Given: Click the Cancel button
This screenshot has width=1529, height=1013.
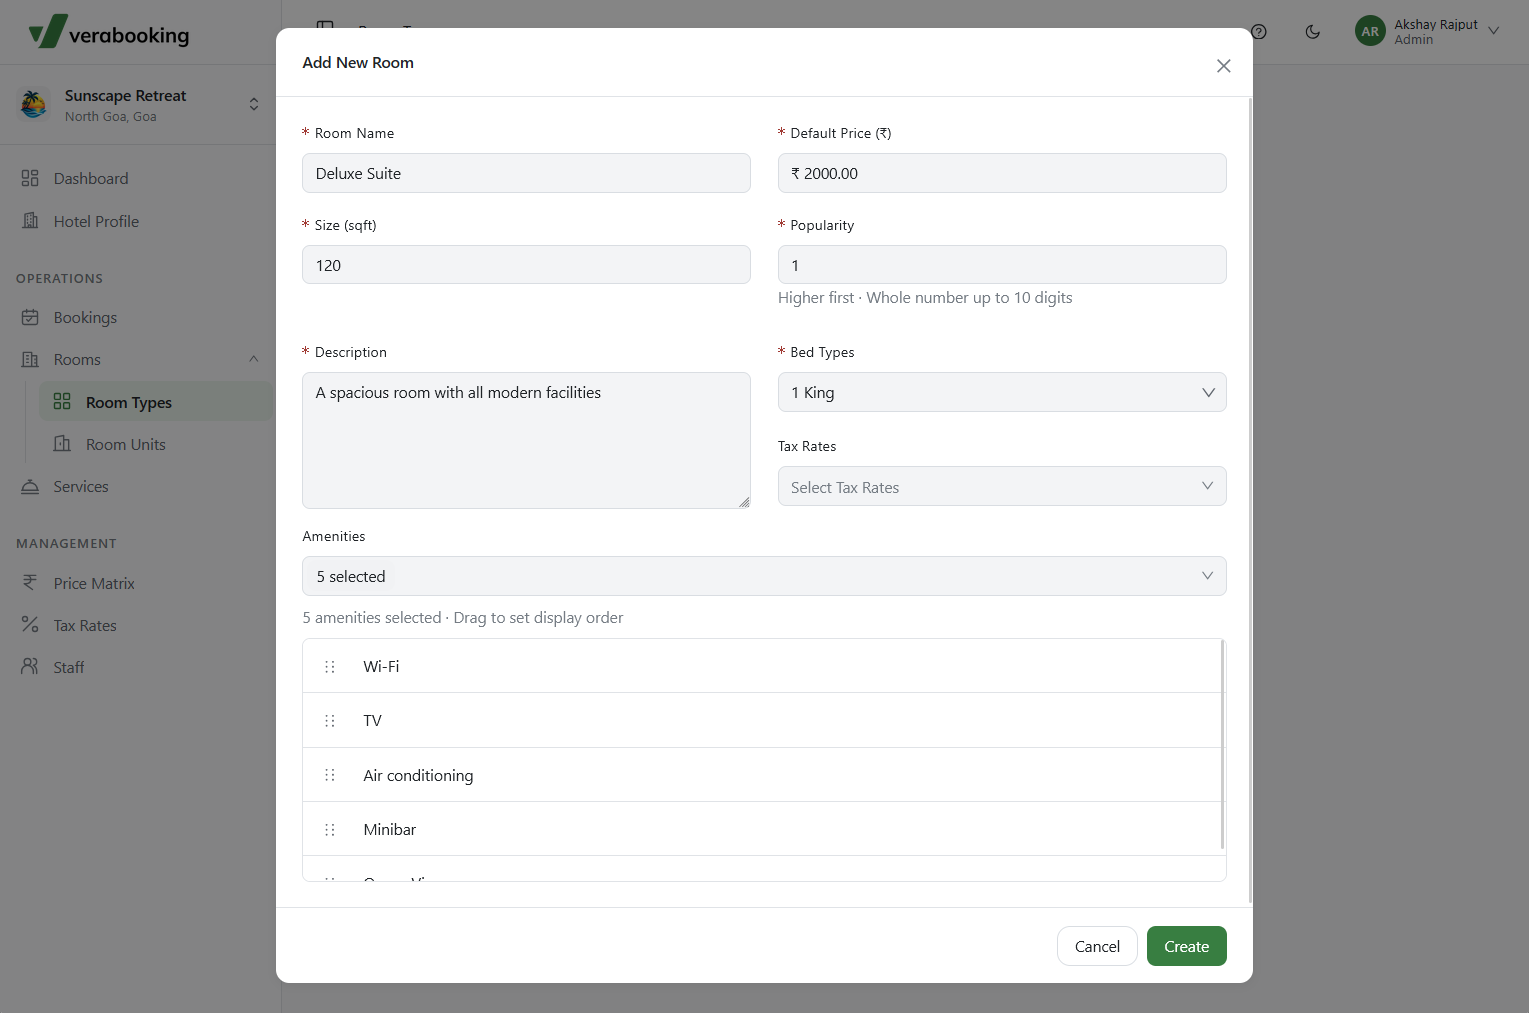Looking at the screenshot, I should 1097,946.
